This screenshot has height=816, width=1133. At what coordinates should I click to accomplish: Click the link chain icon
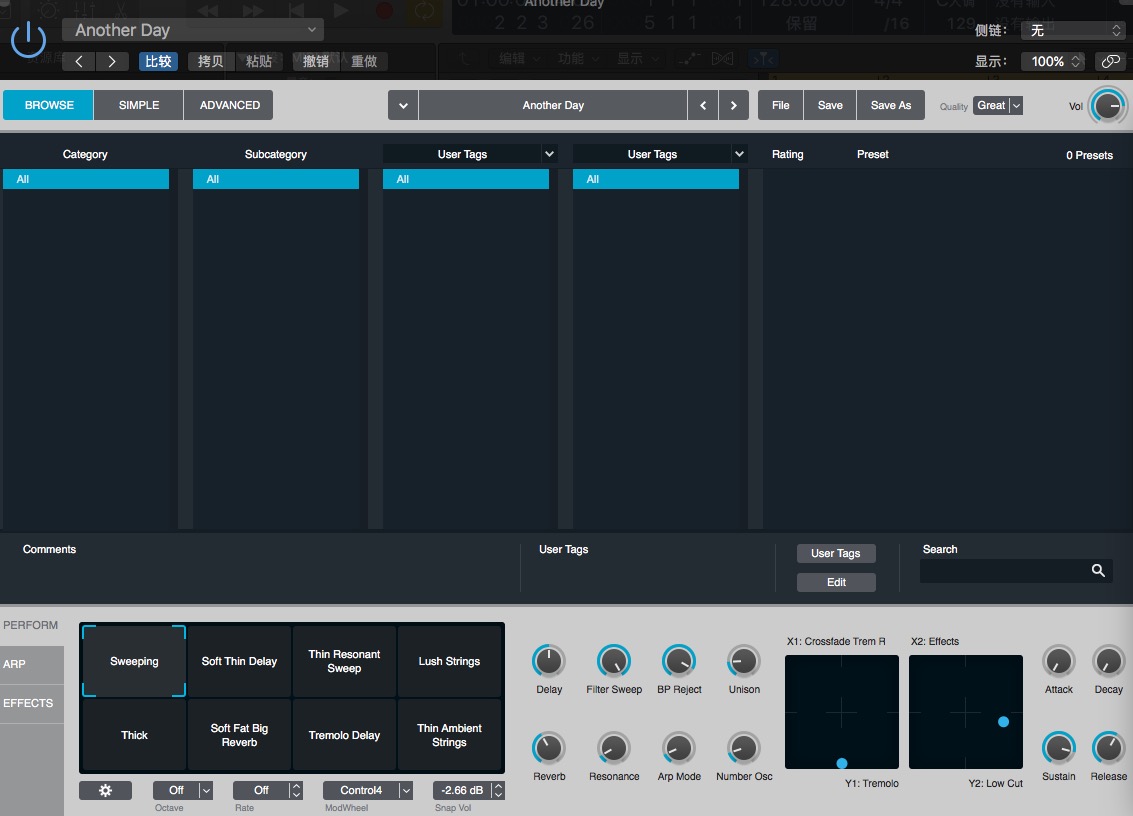click(x=1111, y=61)
